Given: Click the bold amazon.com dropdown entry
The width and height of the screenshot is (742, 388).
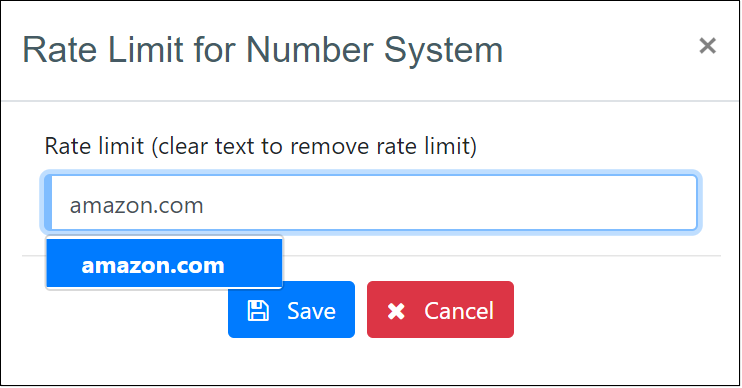Looking at the screenshot, I should (x=153, y=265).
